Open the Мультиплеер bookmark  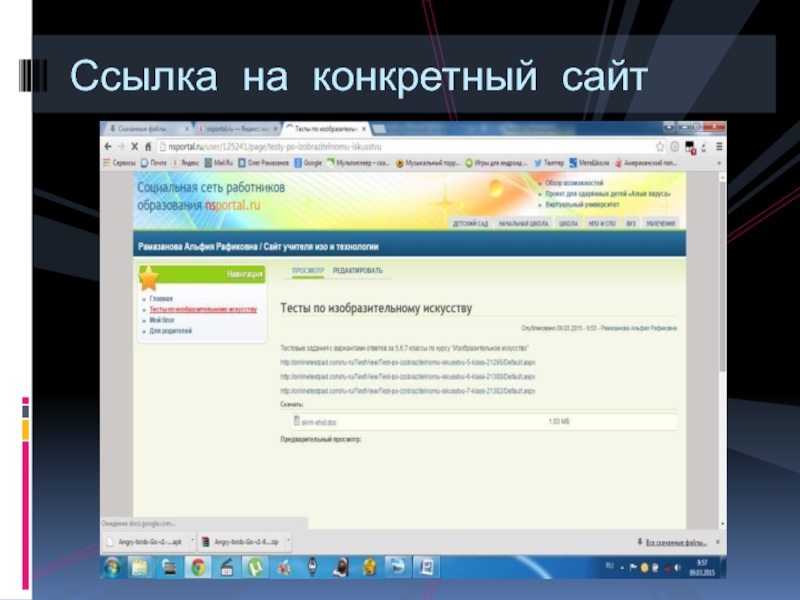point(358,163)
